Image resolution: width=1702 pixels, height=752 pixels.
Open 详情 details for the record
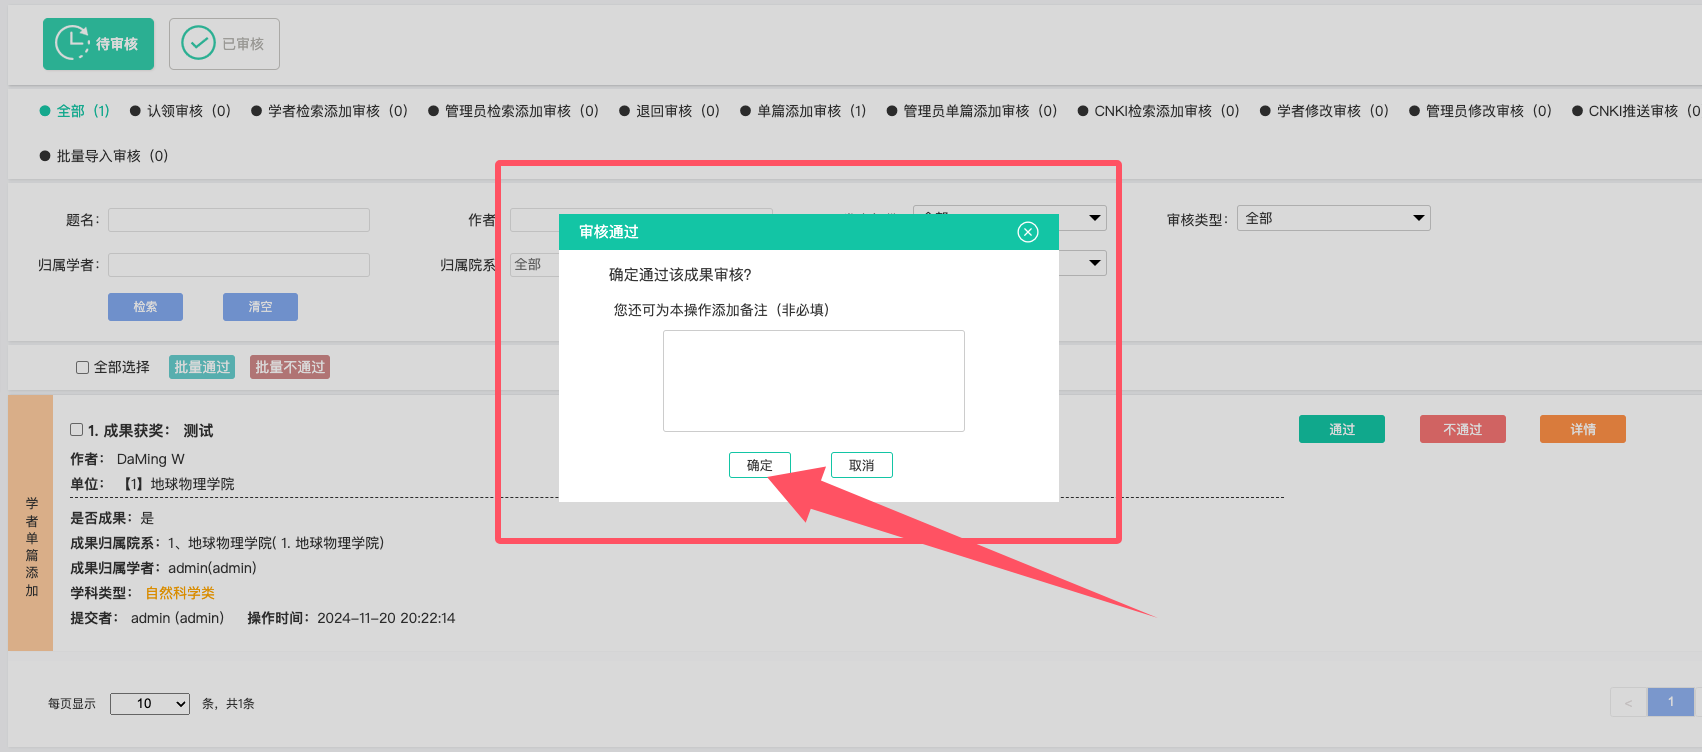pyautogui.click(x=1583, y=429)
